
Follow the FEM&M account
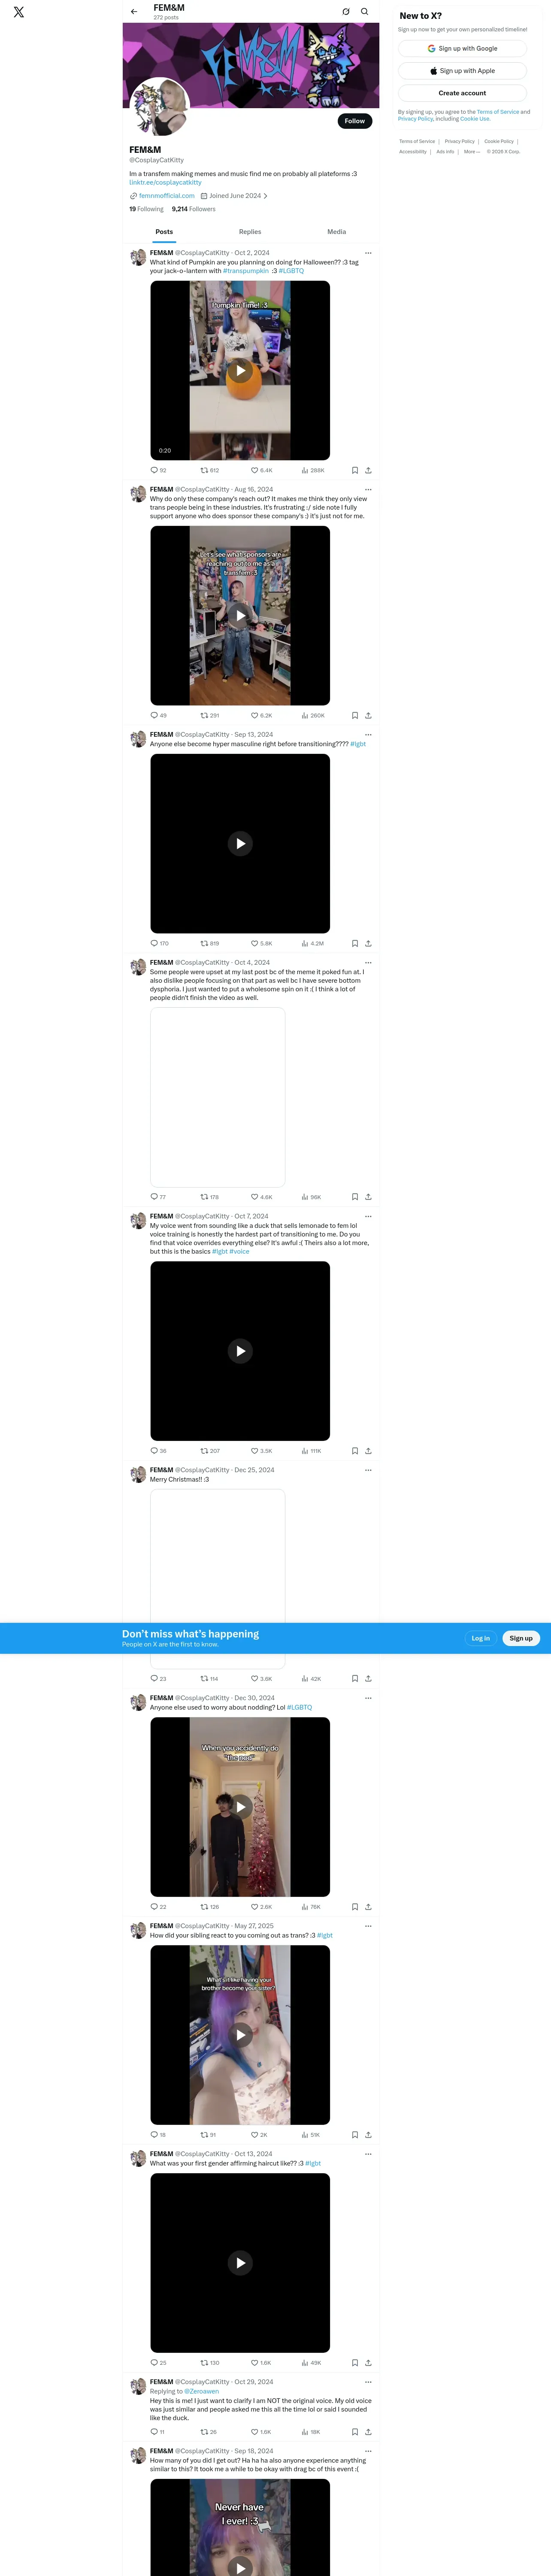click(355, 121)
